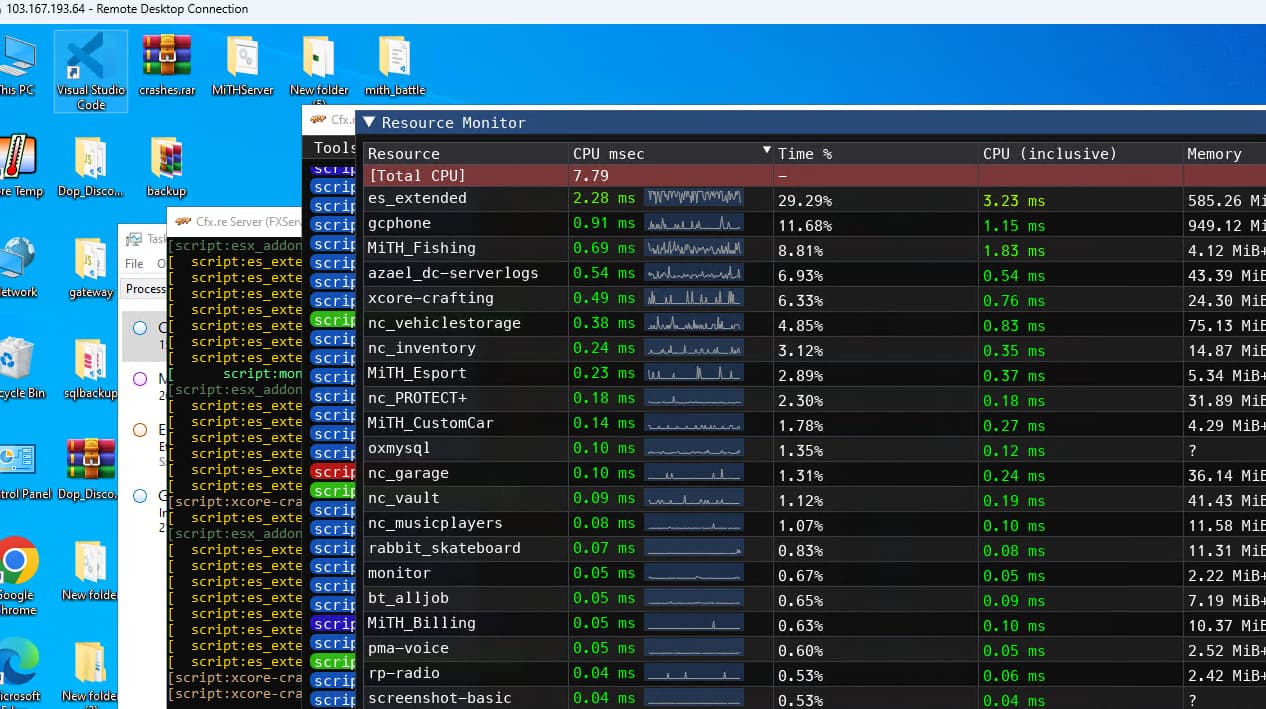Select the Dop_Disco RAR archive beside Control Panel
Screen dimensions: 1266x709
90,470
